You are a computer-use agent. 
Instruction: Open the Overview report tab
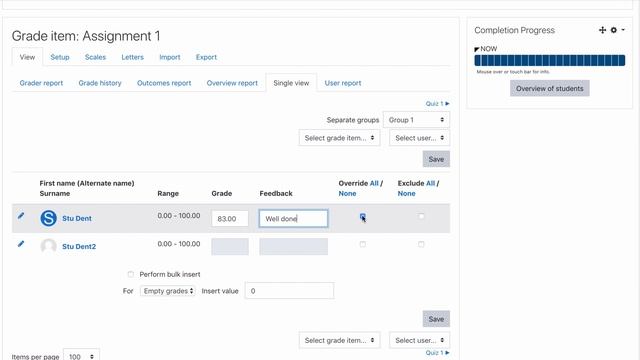[232, 83]
